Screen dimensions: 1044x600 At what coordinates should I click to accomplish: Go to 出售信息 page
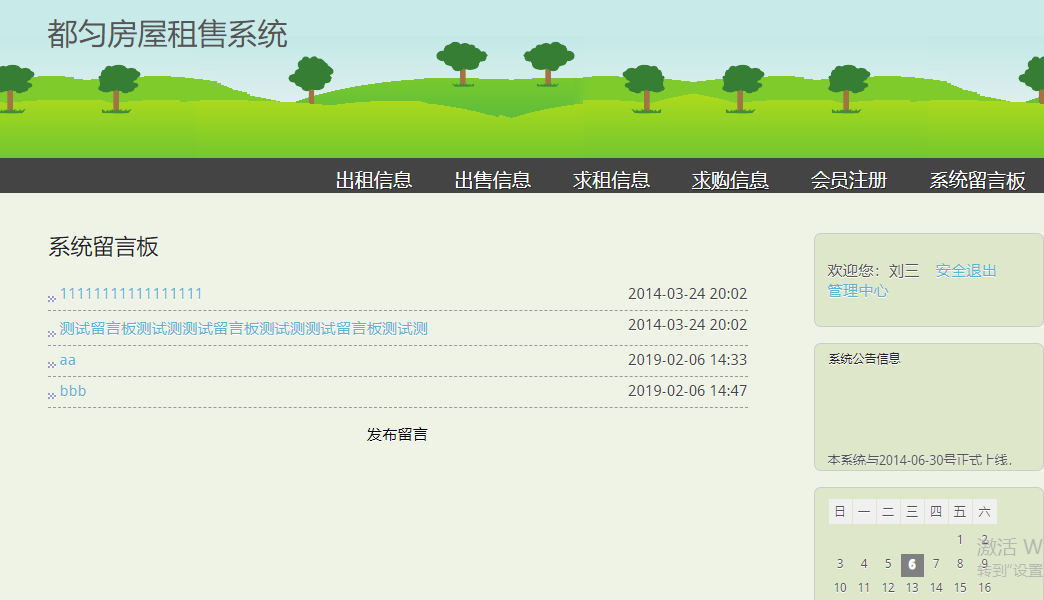(x=492, y=180)
